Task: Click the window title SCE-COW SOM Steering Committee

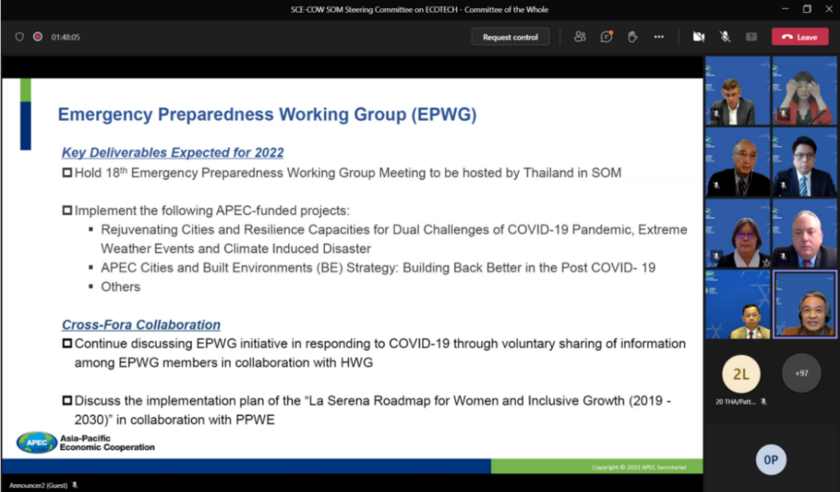Action: (x=419, y=10)
